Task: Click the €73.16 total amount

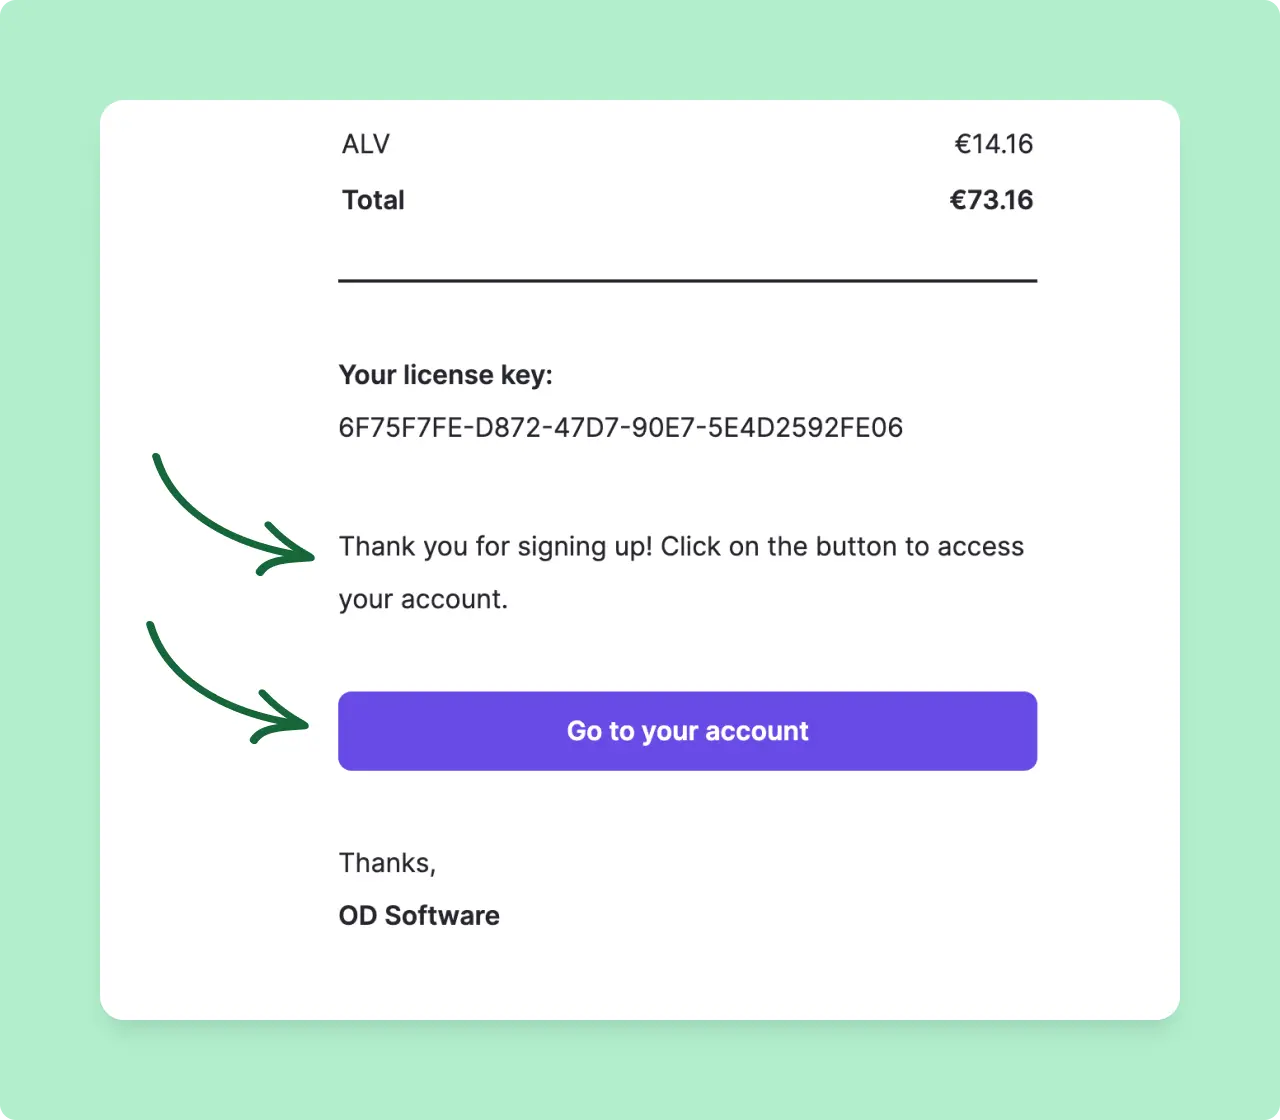Action: coord(992,199)
